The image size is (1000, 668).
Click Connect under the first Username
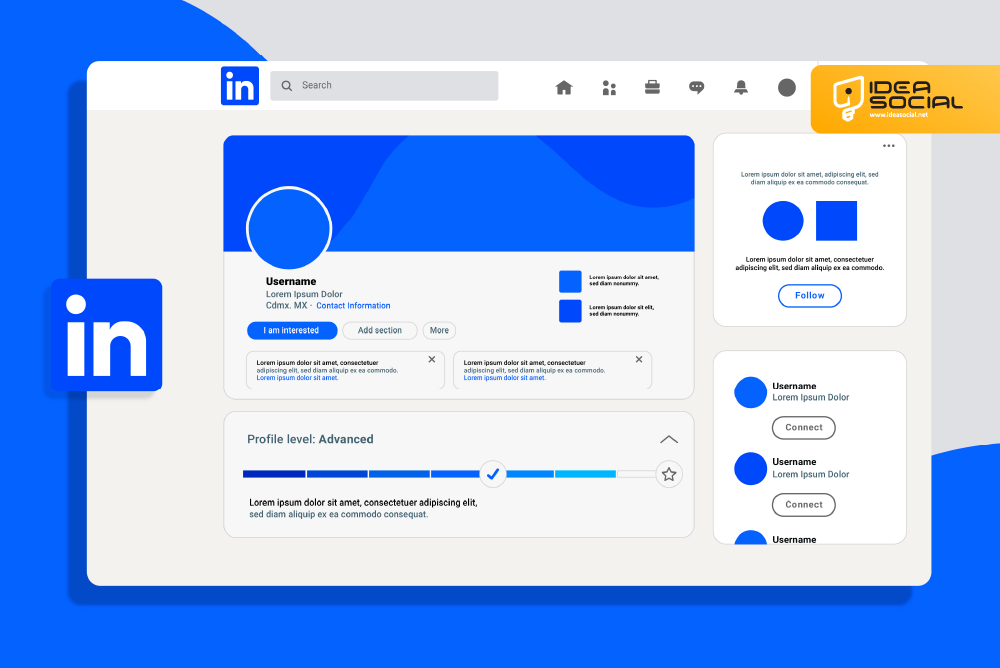pyautogui.click(x=804, y=427)
